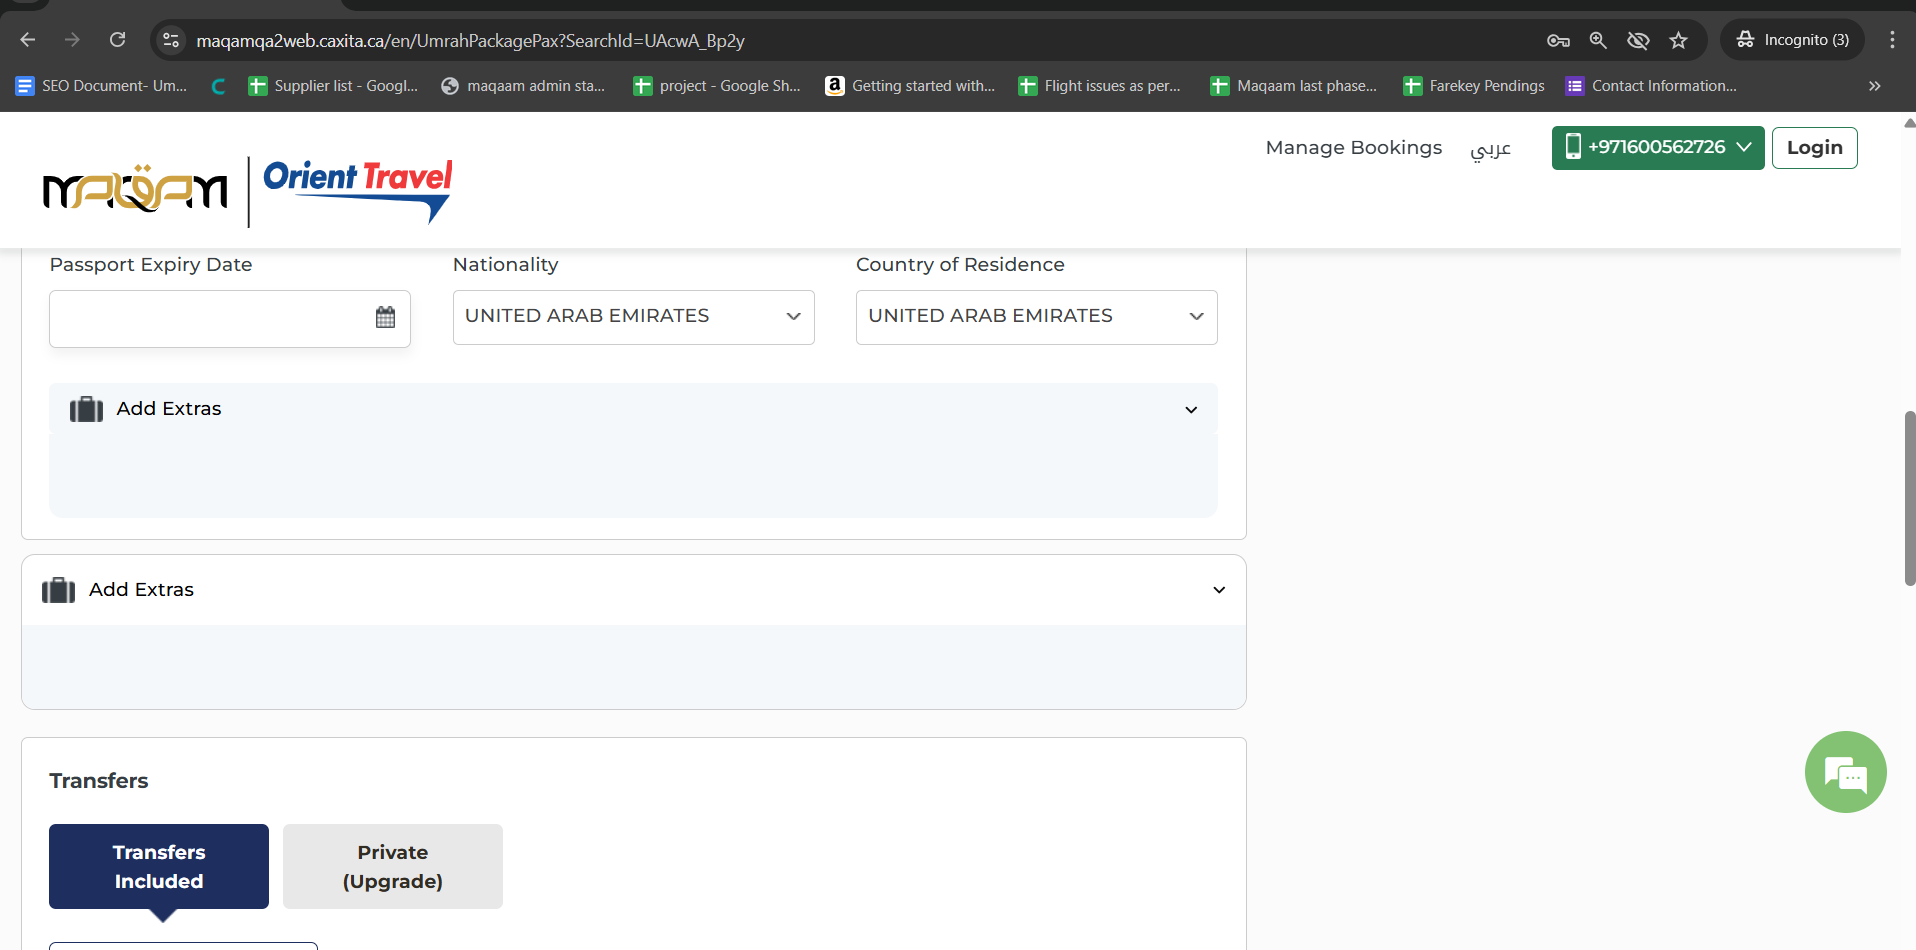Click the Login button
Viewport: 1916px width, 950px height.
point(1814,148)
